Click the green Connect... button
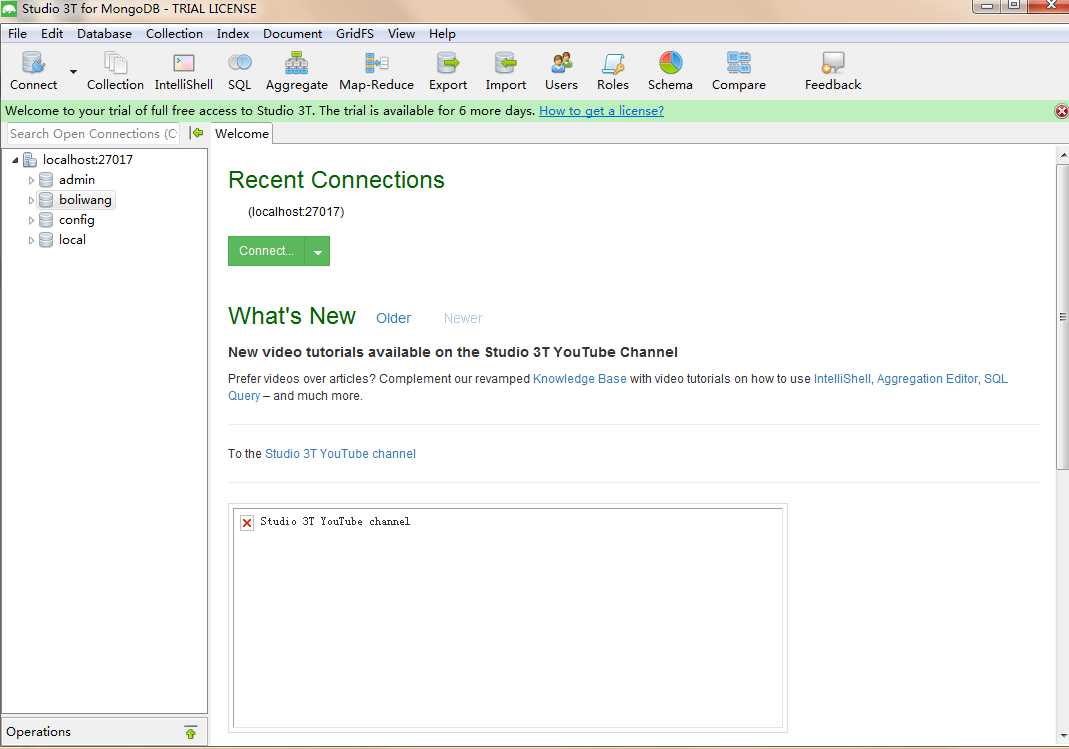Screen dimensions: 1069x749 click(267, 251)
